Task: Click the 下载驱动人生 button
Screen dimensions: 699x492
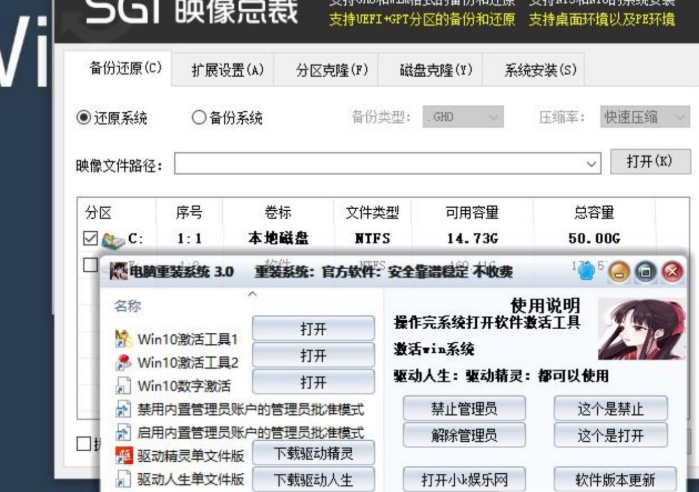Action: click(x=313, y=480)
